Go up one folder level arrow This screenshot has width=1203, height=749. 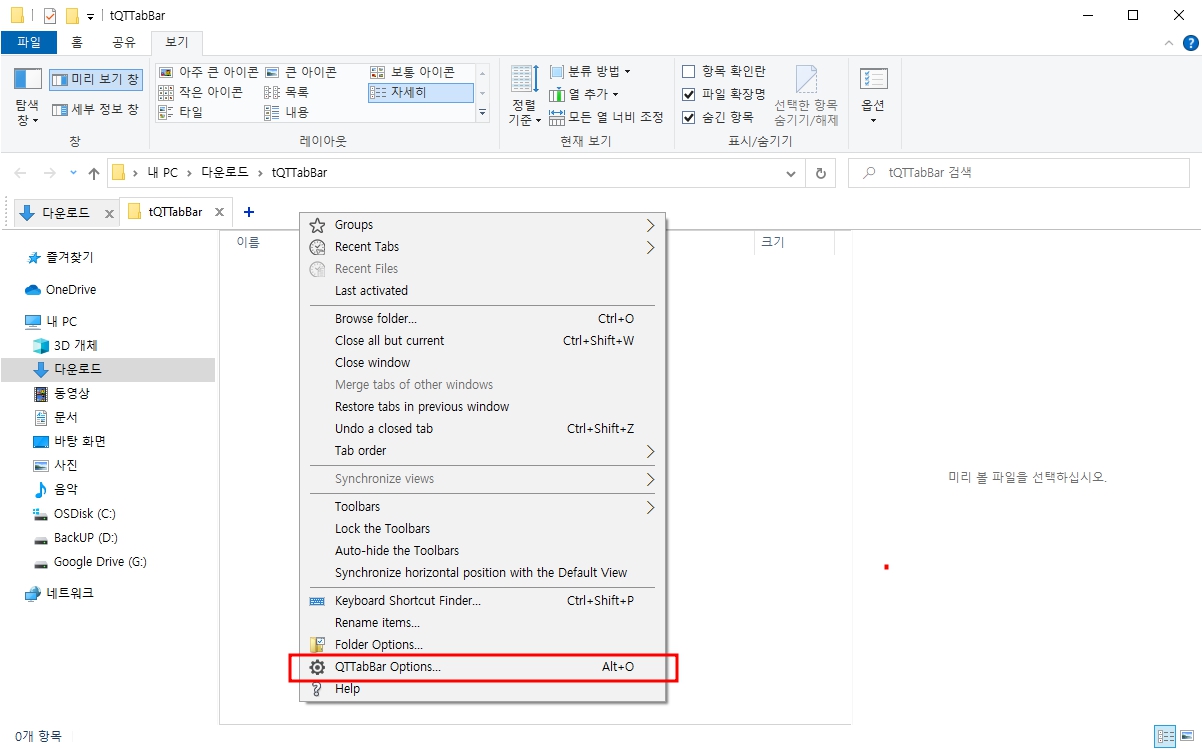(94, 173)
